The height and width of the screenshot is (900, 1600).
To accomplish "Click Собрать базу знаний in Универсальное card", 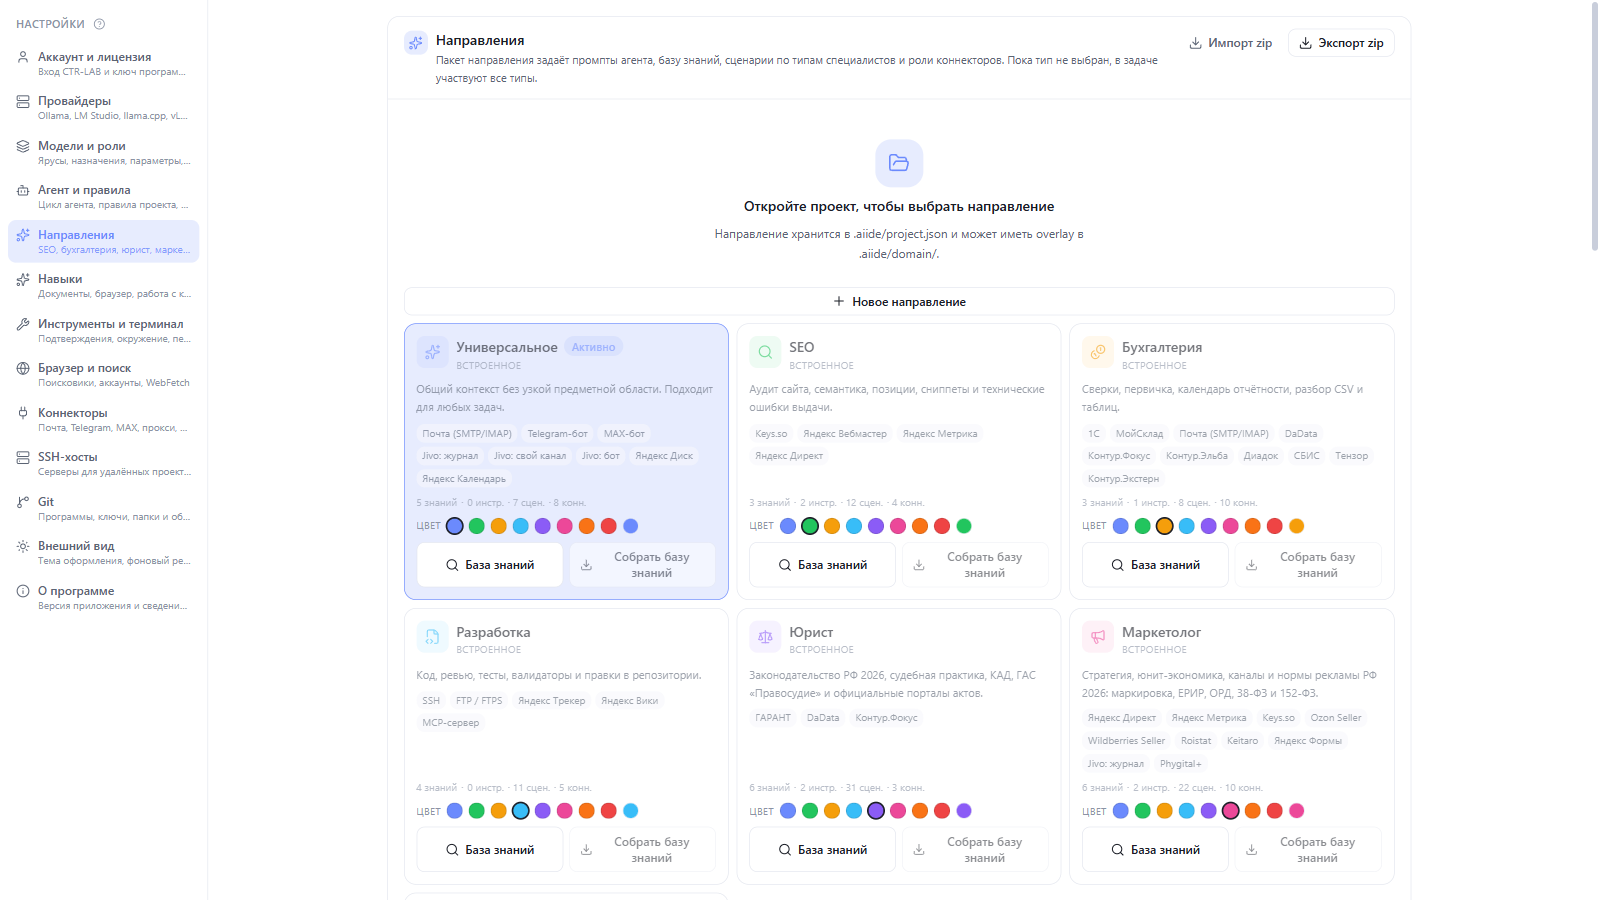I will [642, 565].
